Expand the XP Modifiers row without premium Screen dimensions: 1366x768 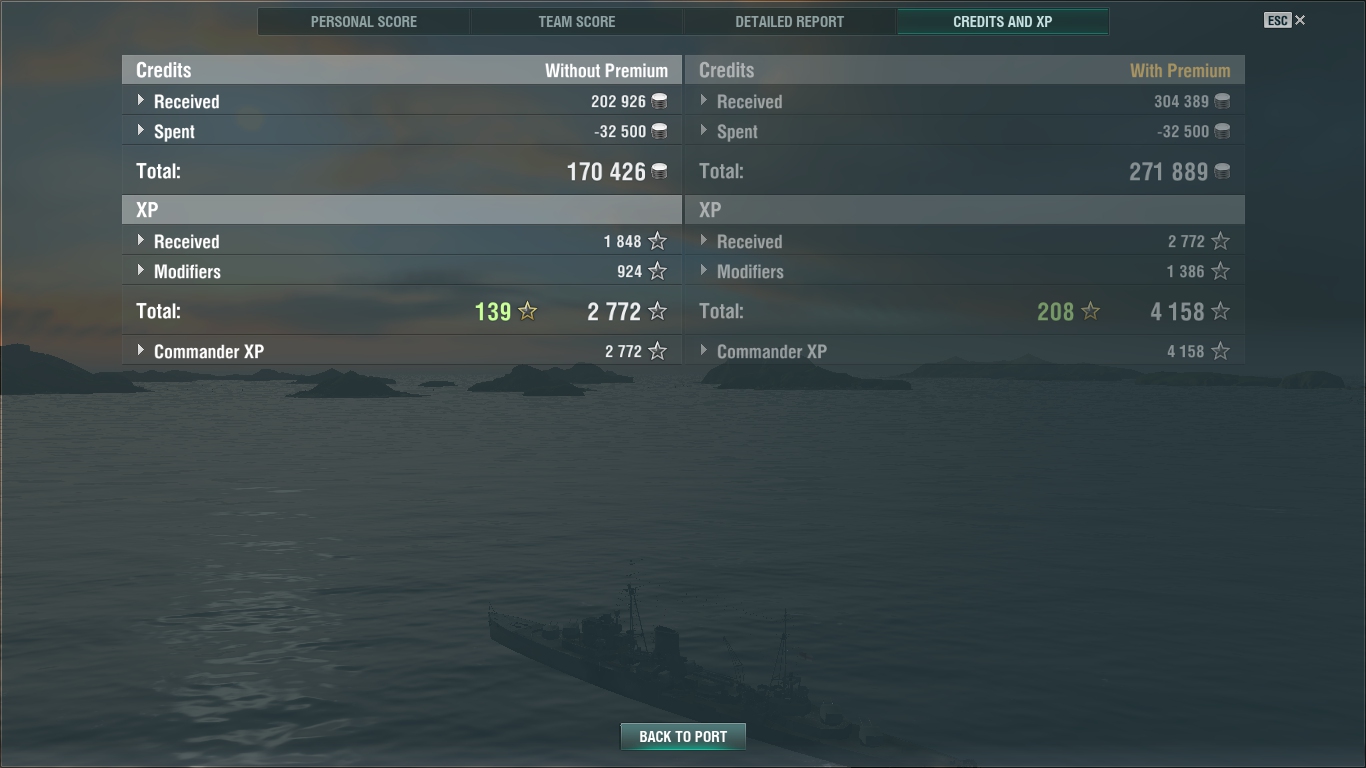point(401,271)
